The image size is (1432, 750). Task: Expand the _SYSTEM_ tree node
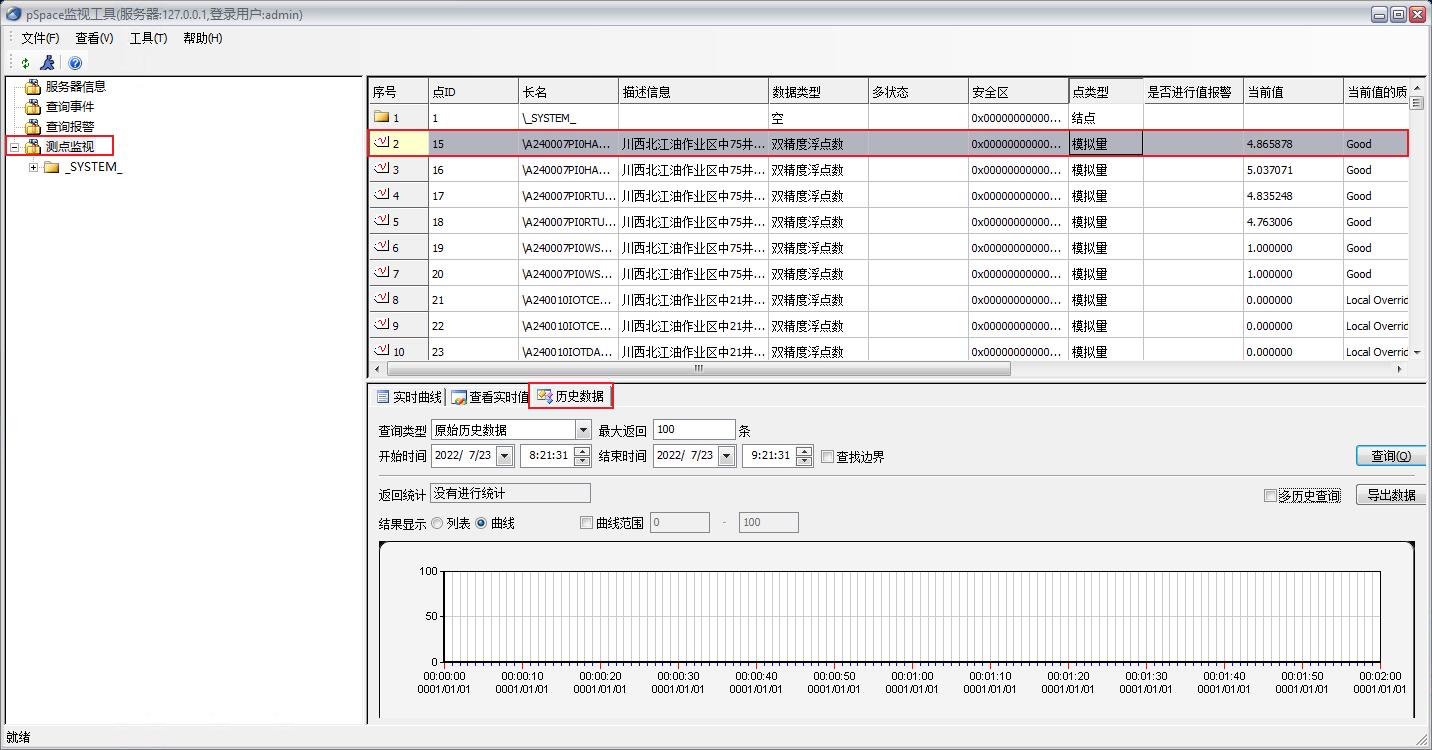(33, 167)
